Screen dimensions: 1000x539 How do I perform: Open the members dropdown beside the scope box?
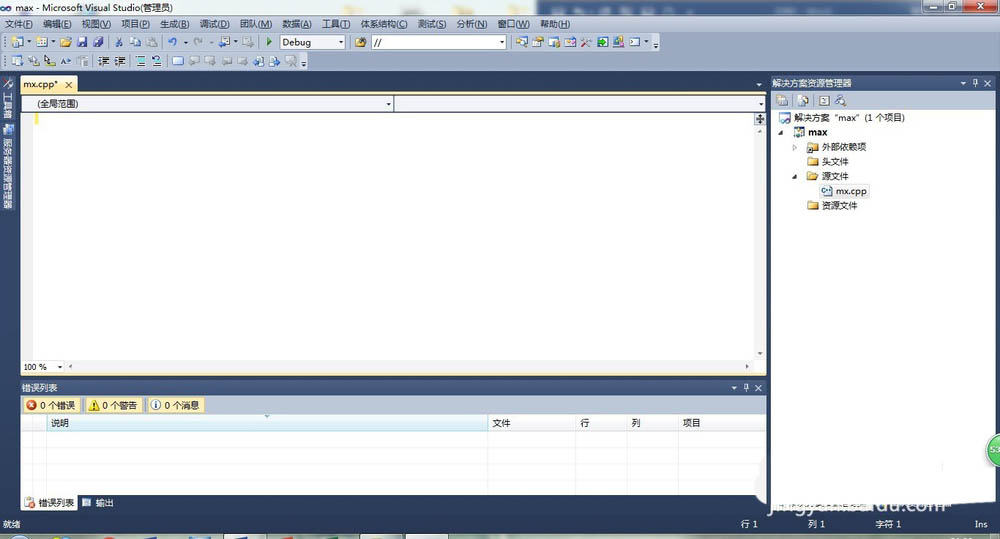[x=761, y=103]
